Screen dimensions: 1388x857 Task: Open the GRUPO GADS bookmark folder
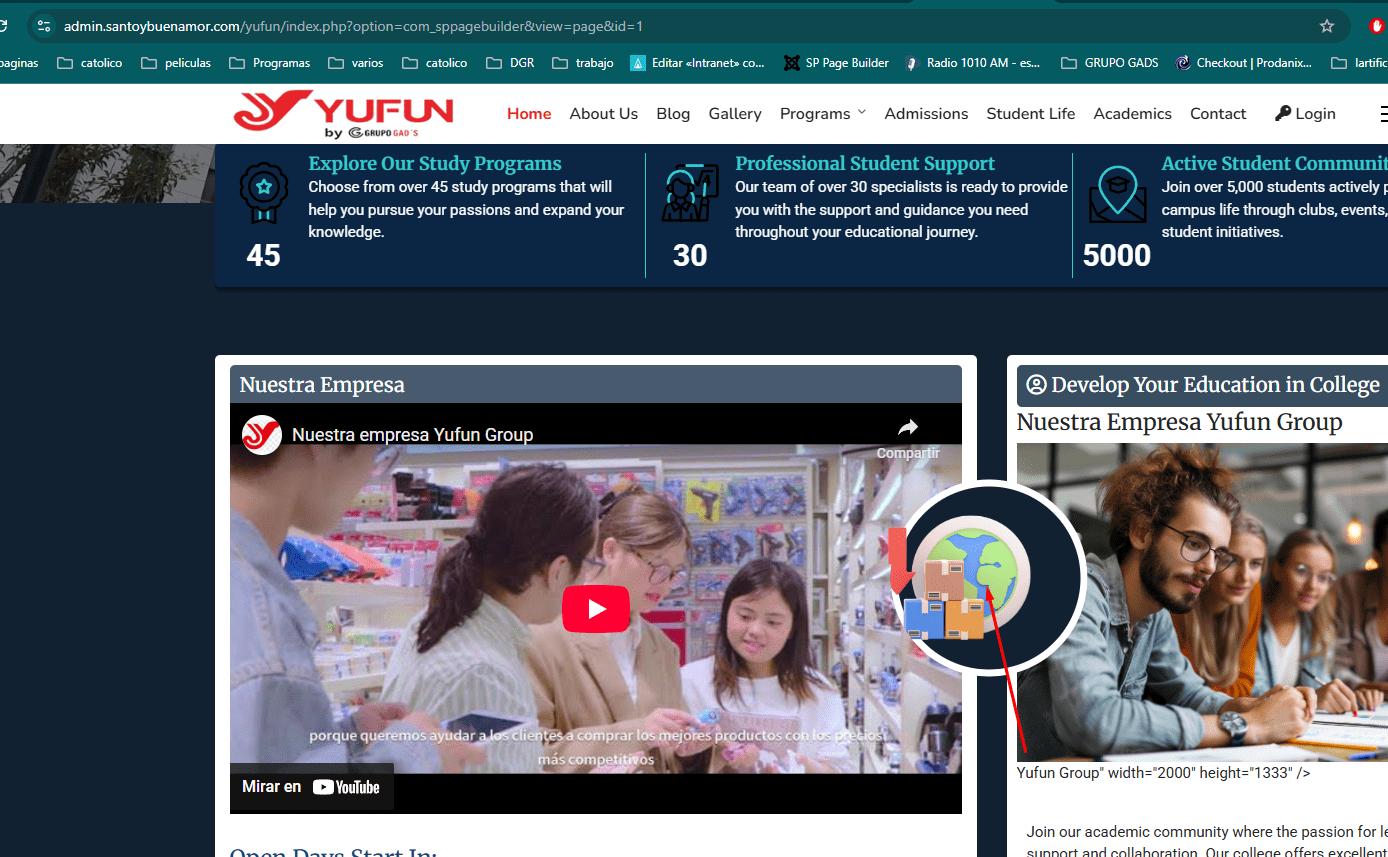[x=1109, y=63]
